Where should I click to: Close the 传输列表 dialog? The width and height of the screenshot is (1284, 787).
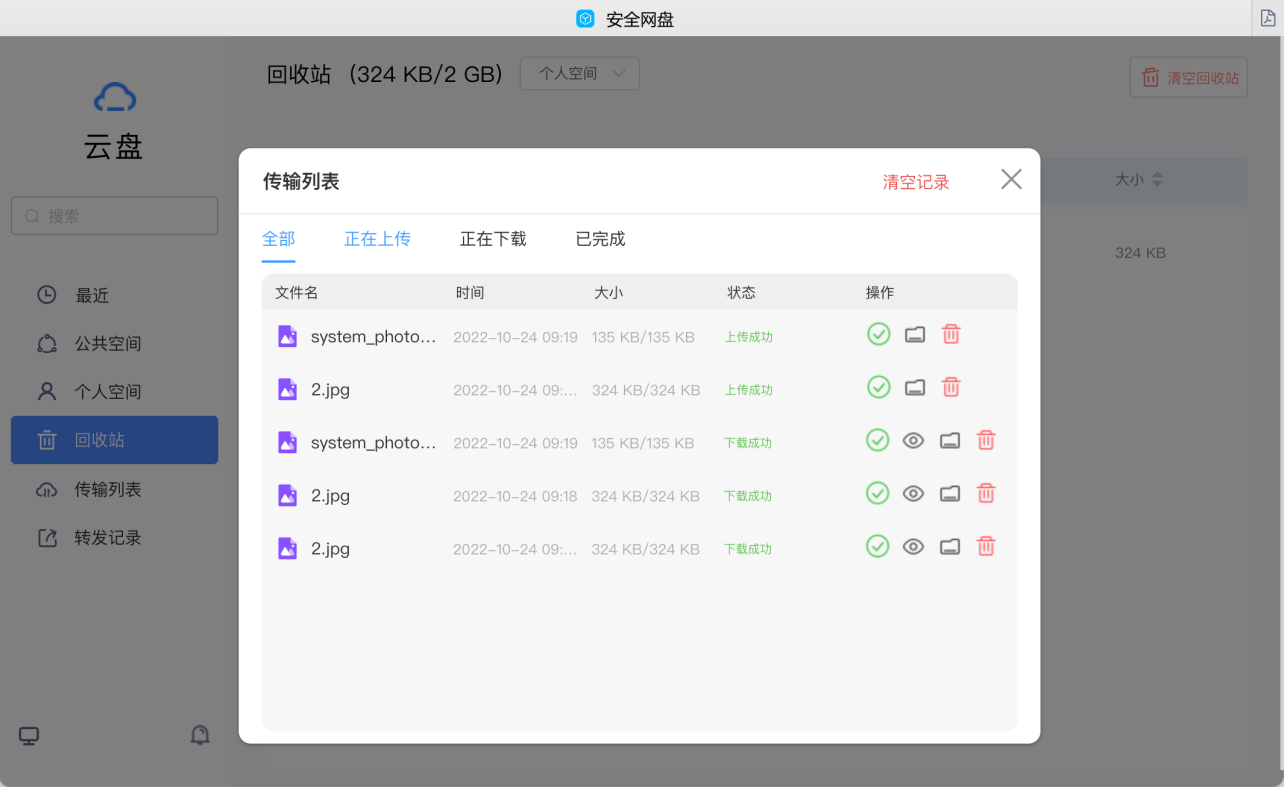click(x=1010, y=179)
